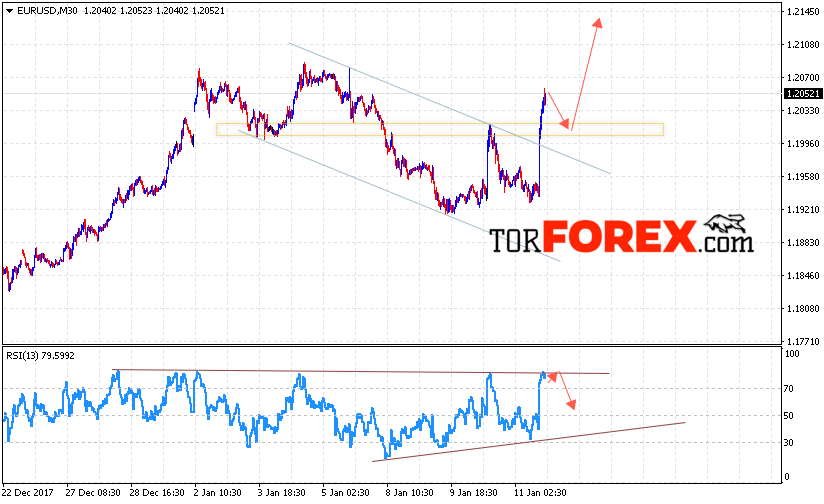The height and width of the screenshot is (504, 824).
Task: Click price level 1.19580 on the scale
Action: click(804, 177)
